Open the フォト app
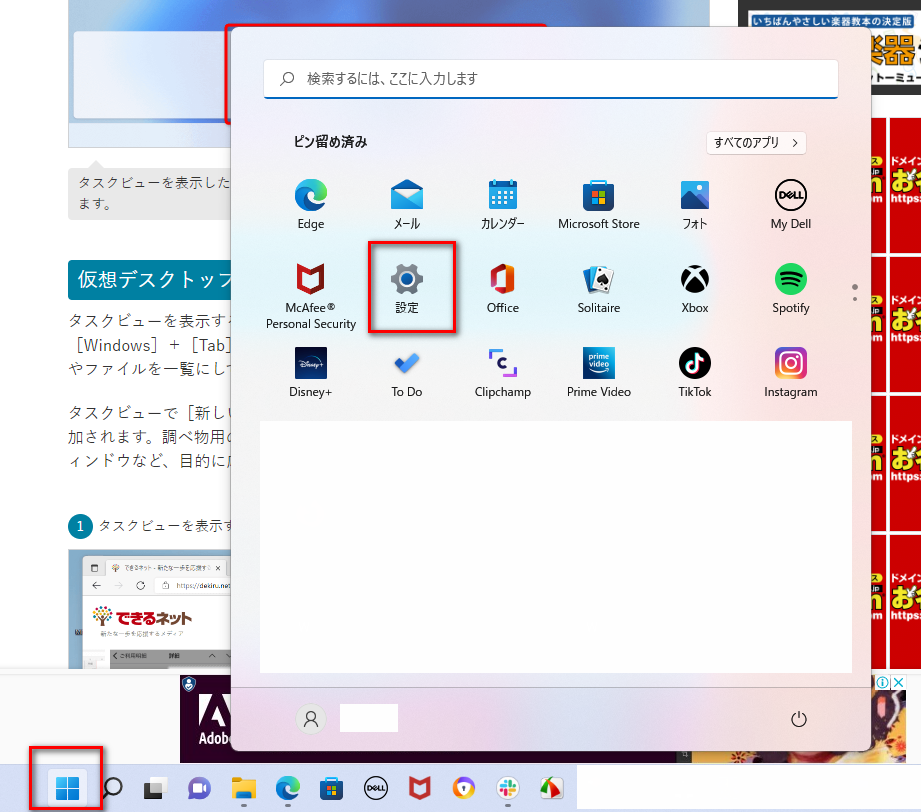 (695, 204)
